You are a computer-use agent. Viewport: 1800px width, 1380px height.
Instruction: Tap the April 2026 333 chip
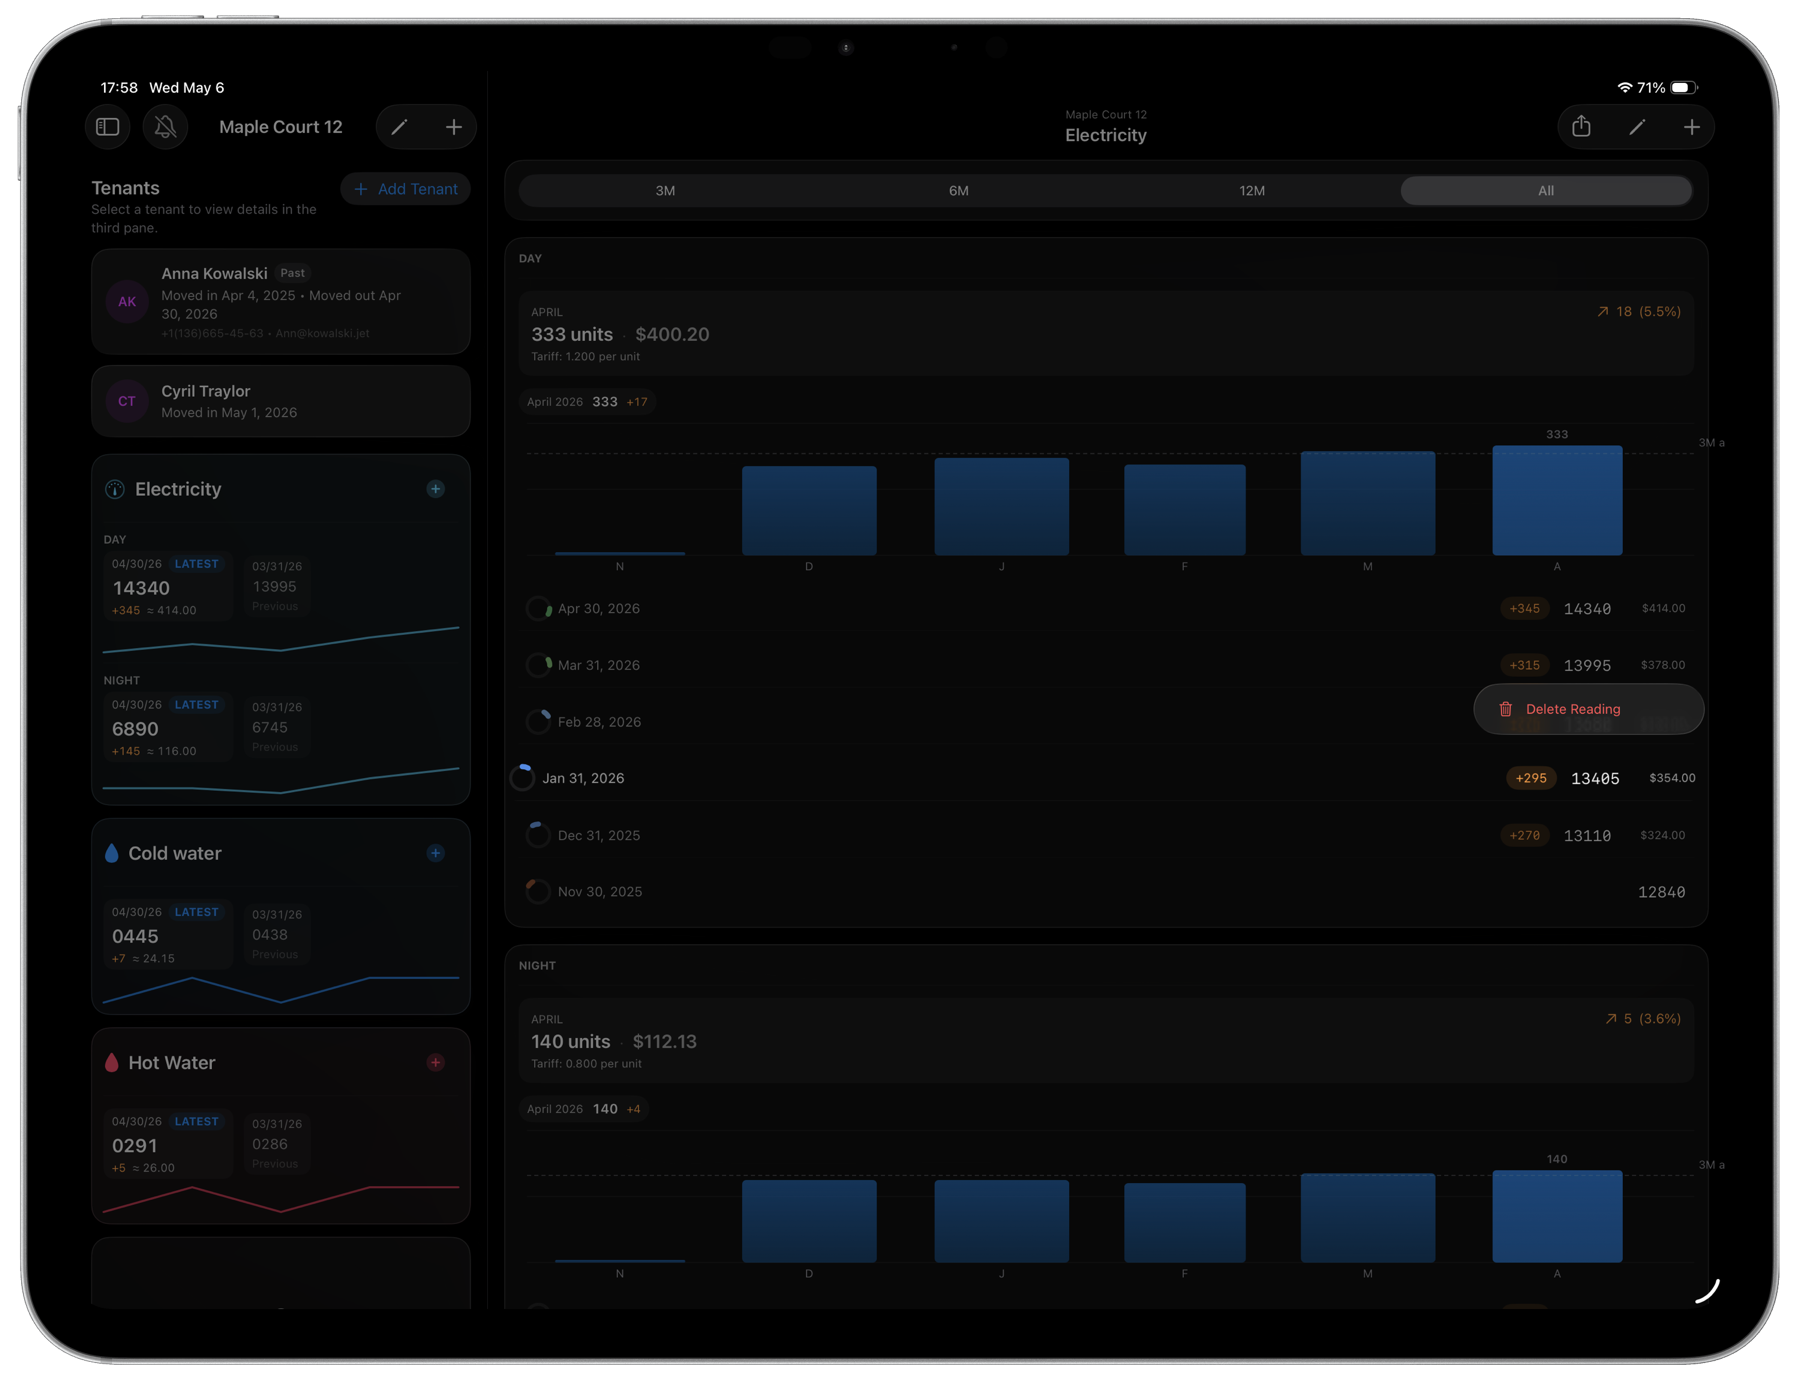coord(588,402)
